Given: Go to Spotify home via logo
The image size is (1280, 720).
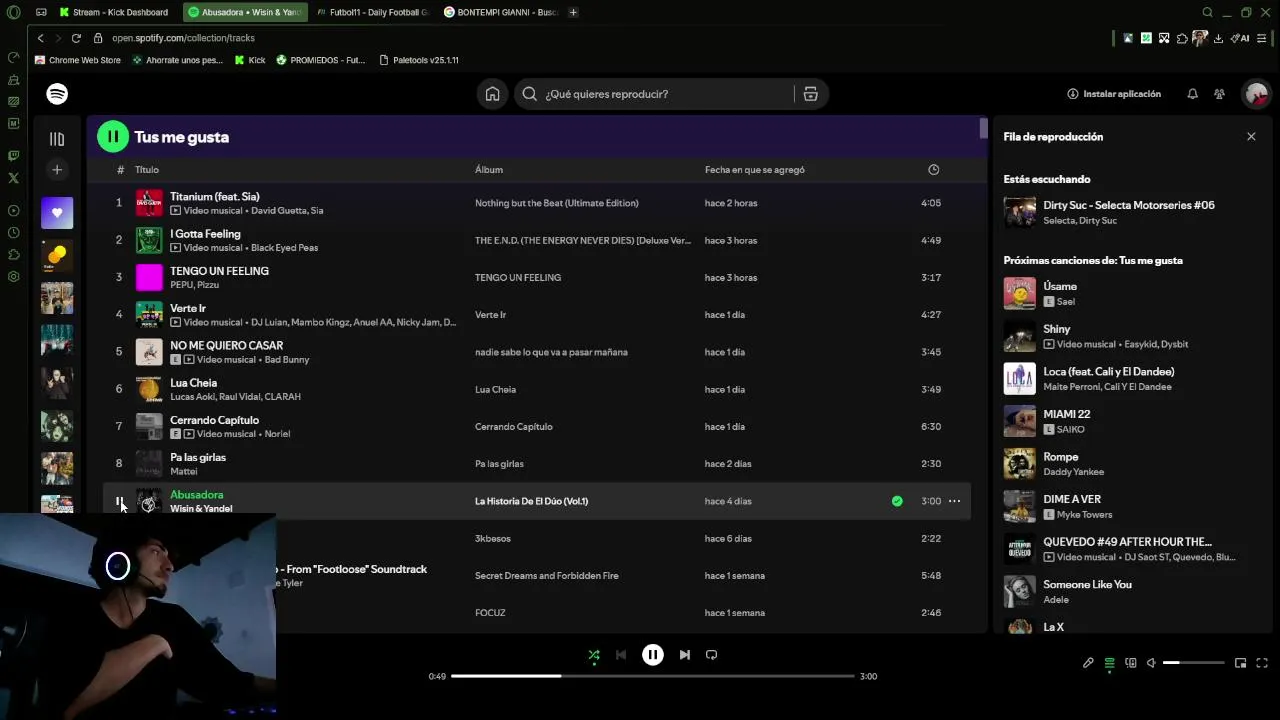Looking at the screenshot, I should click(57, 94).
